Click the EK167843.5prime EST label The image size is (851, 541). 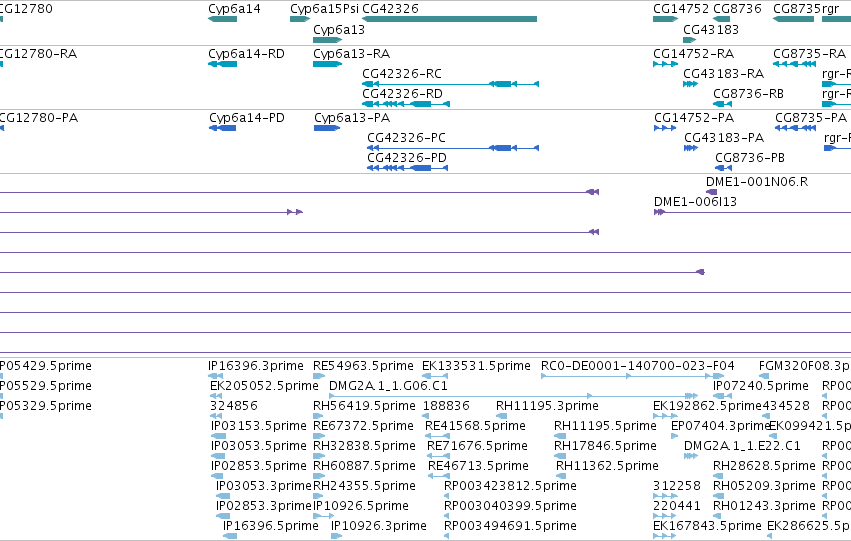(x=708, y=526)
